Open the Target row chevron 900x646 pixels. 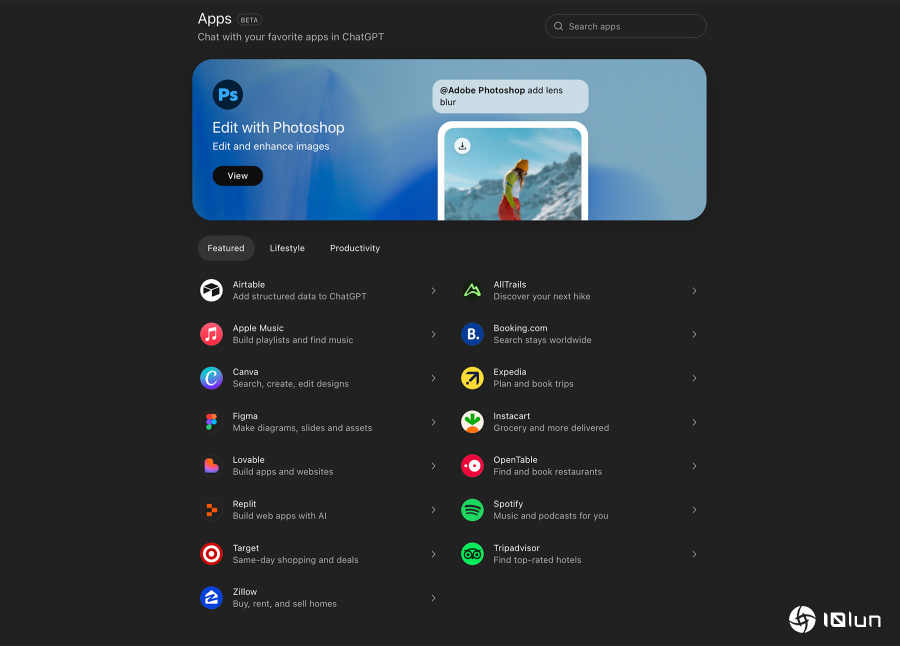coord(433,554)
